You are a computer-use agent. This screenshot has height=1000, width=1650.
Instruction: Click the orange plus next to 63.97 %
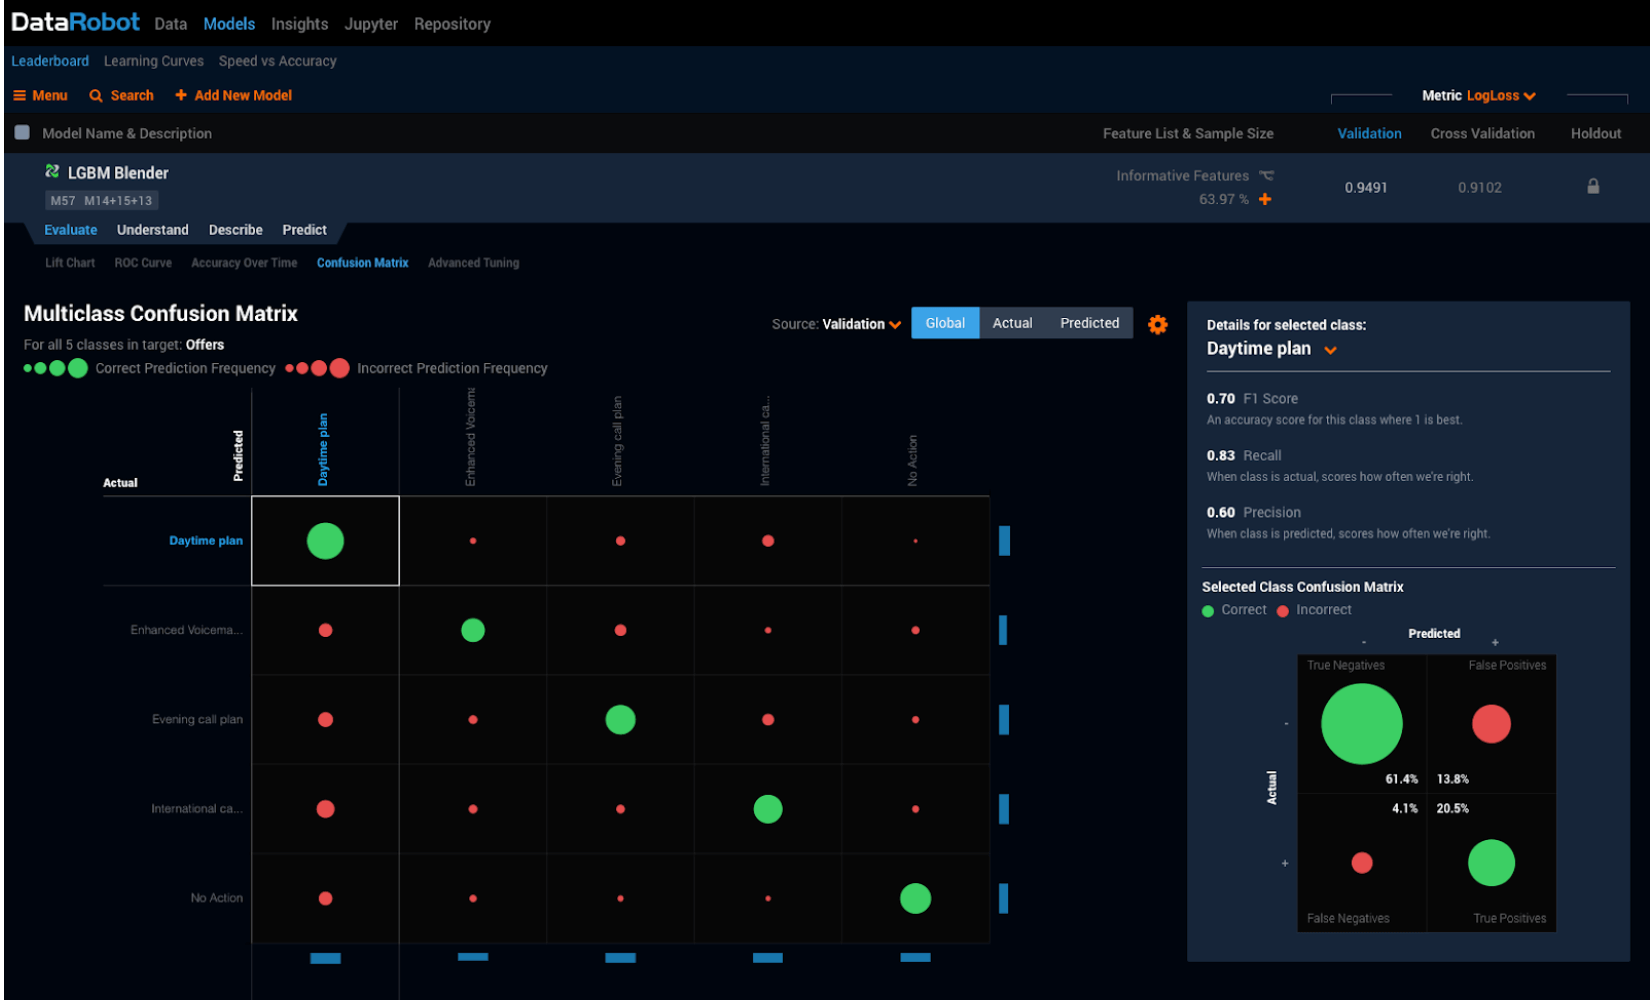click(x=1265, y=199)
